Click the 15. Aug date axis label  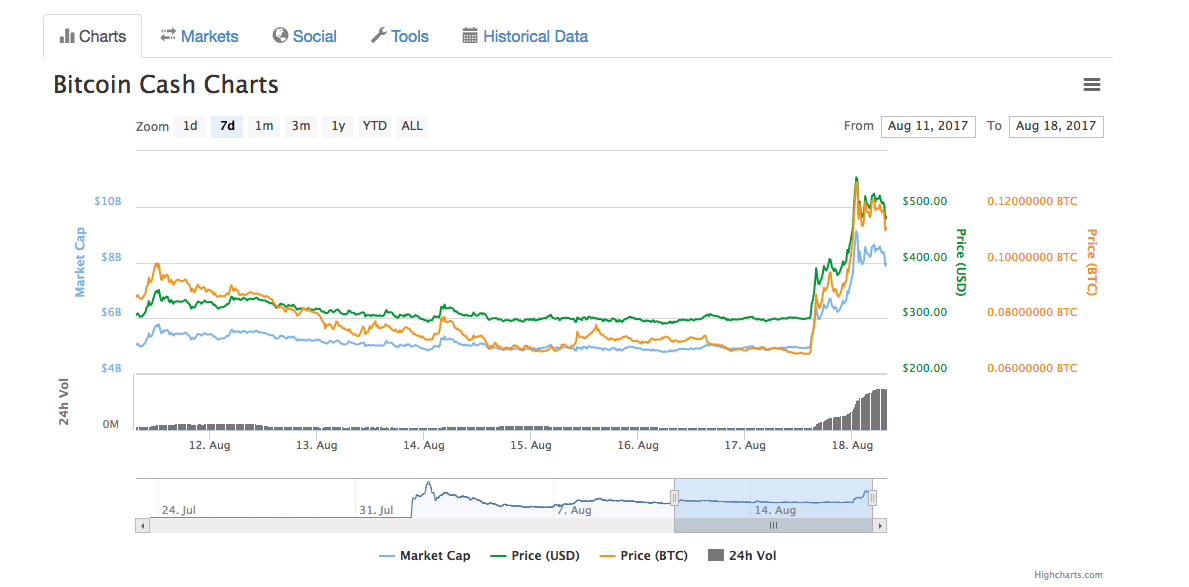[530, 446]
